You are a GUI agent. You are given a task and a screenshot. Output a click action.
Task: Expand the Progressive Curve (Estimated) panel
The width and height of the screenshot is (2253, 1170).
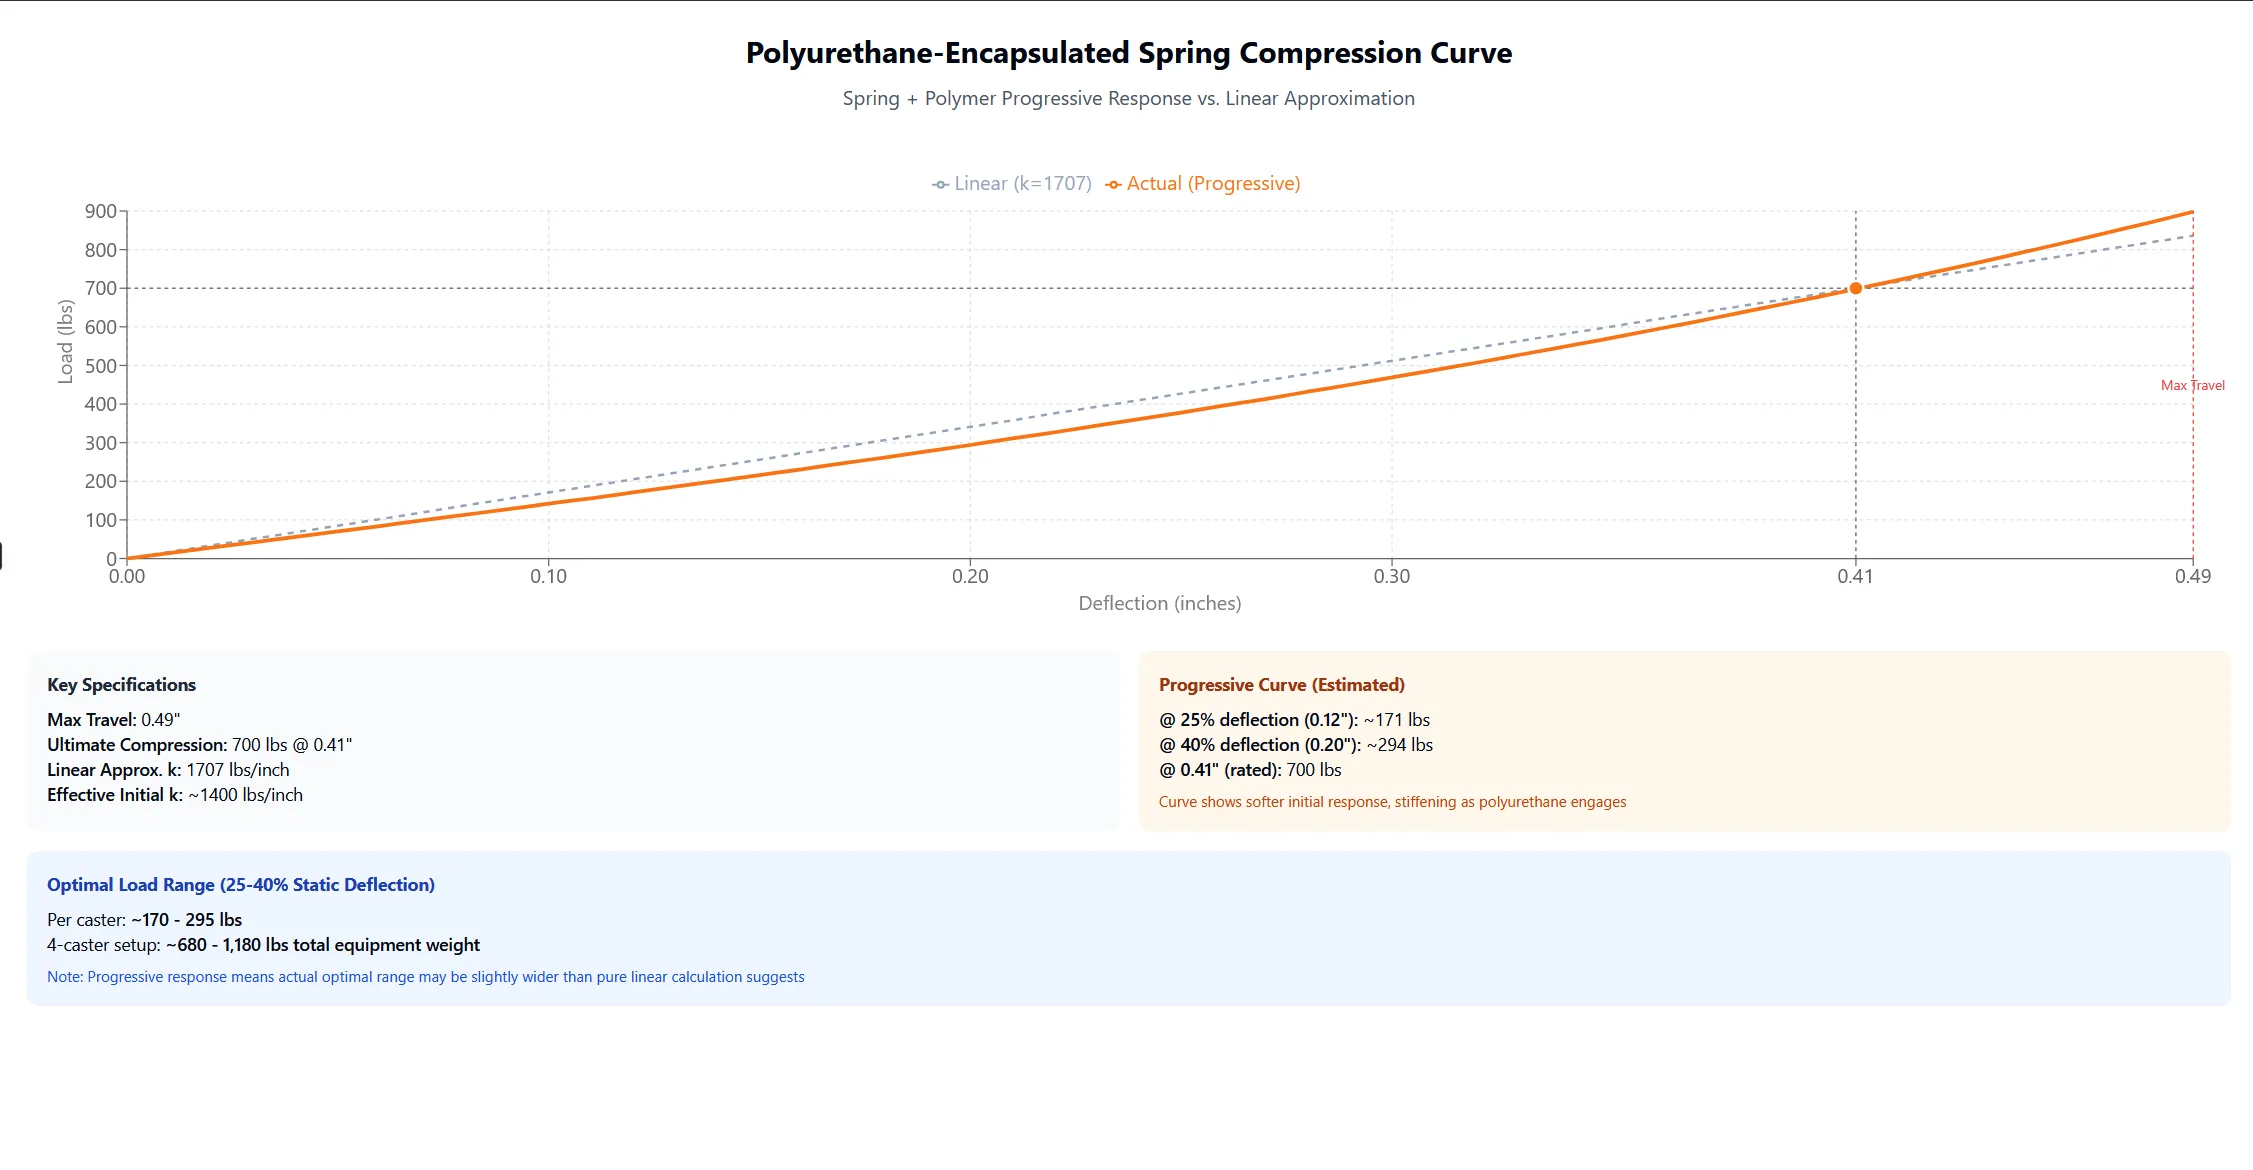click(1281, 684)
